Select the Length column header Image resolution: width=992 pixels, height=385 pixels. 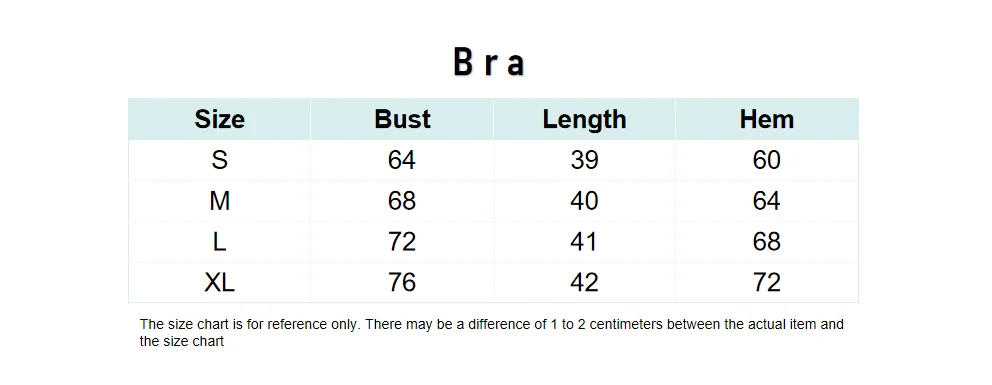pyautogui.click(x=585, y=119)
